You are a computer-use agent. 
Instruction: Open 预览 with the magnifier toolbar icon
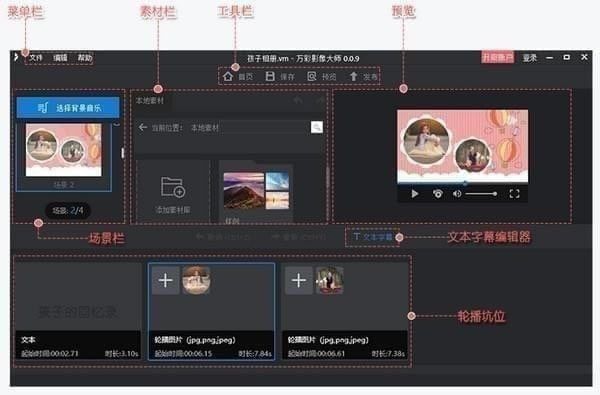click(x=312, y=77)
